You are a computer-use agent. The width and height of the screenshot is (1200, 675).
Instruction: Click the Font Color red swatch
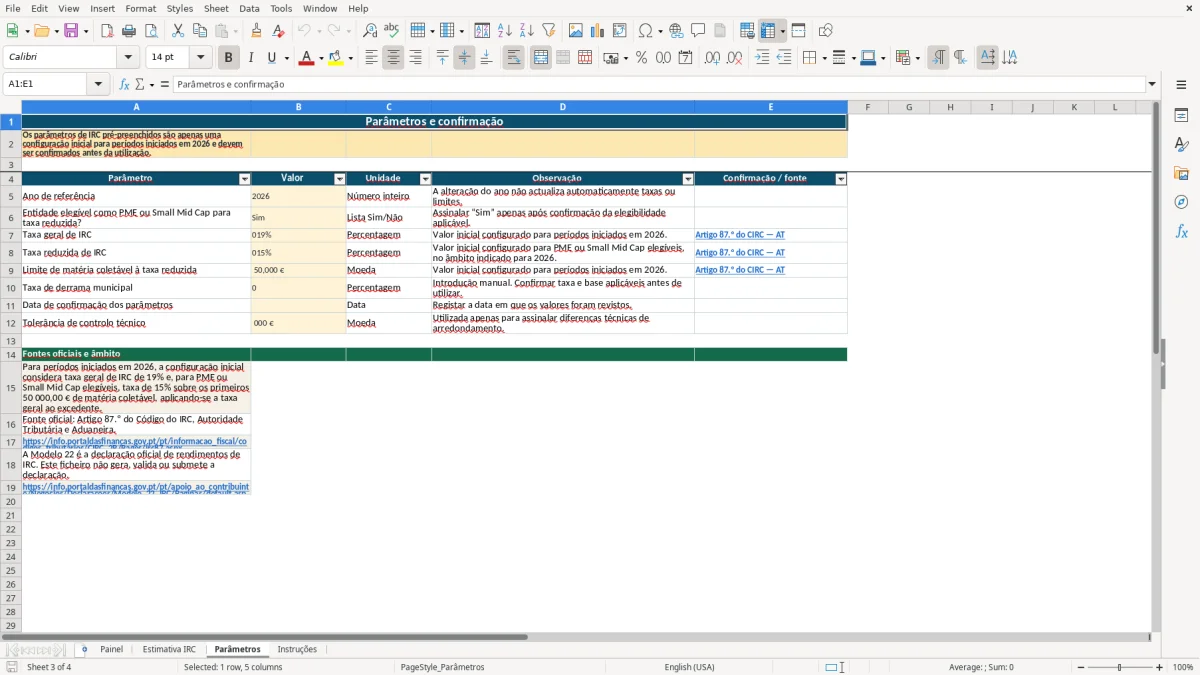[306, 58]
